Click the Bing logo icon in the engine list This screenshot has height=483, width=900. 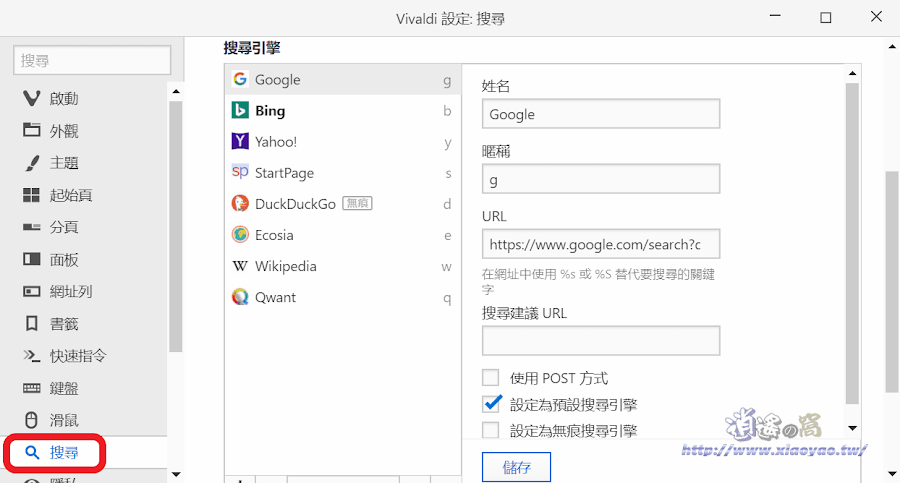240,110
